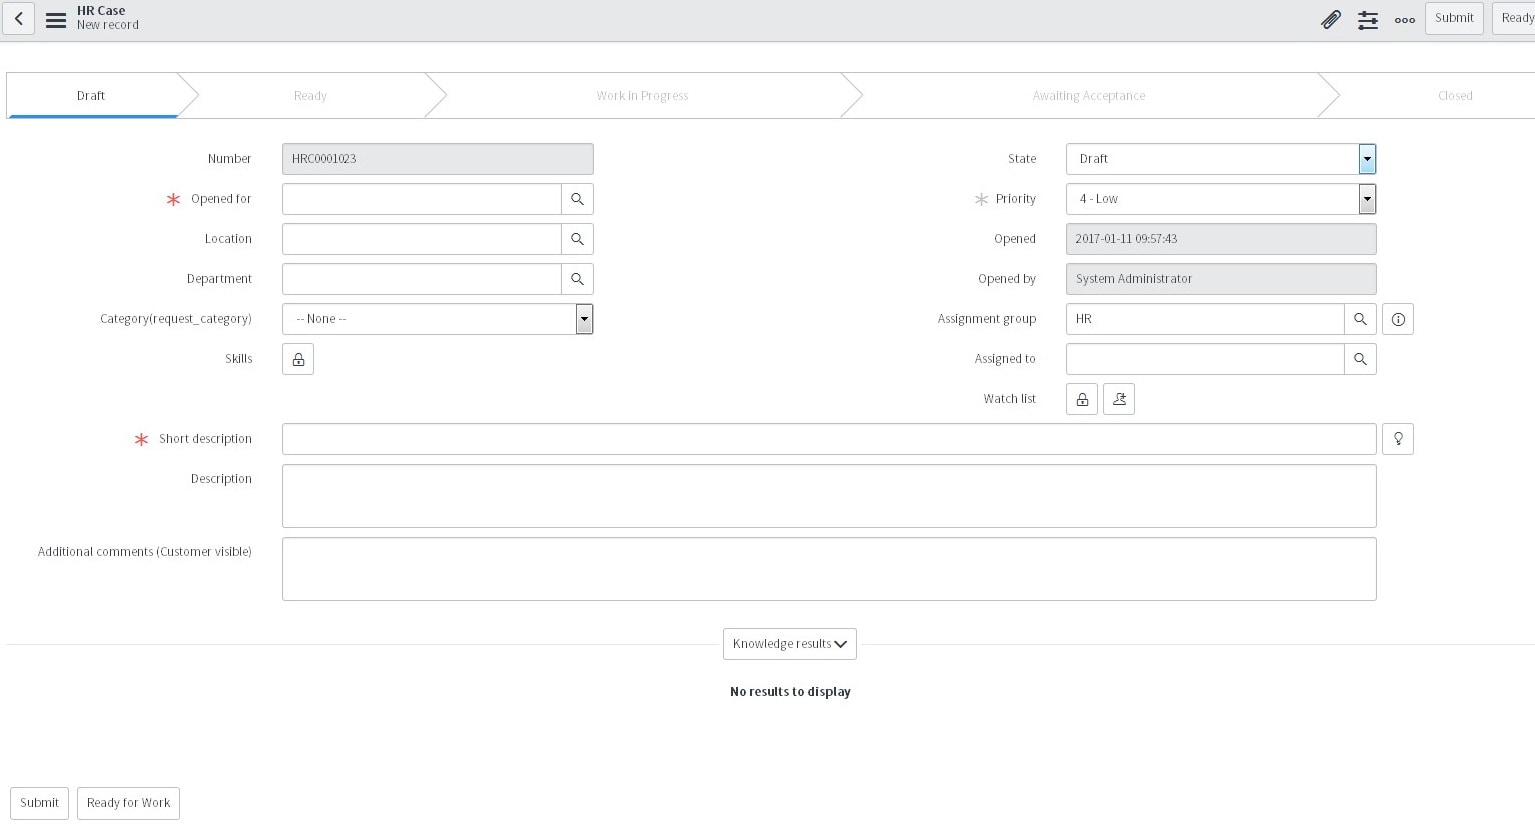Click the paperclip attachments icon
1535x833 pixels.
point(1330,19)
